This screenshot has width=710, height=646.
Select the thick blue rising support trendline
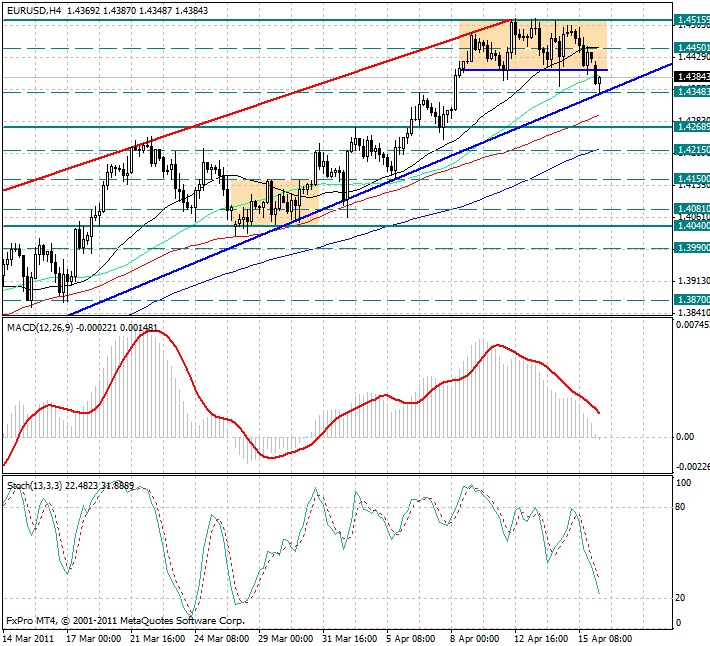[x=369, y=189]
